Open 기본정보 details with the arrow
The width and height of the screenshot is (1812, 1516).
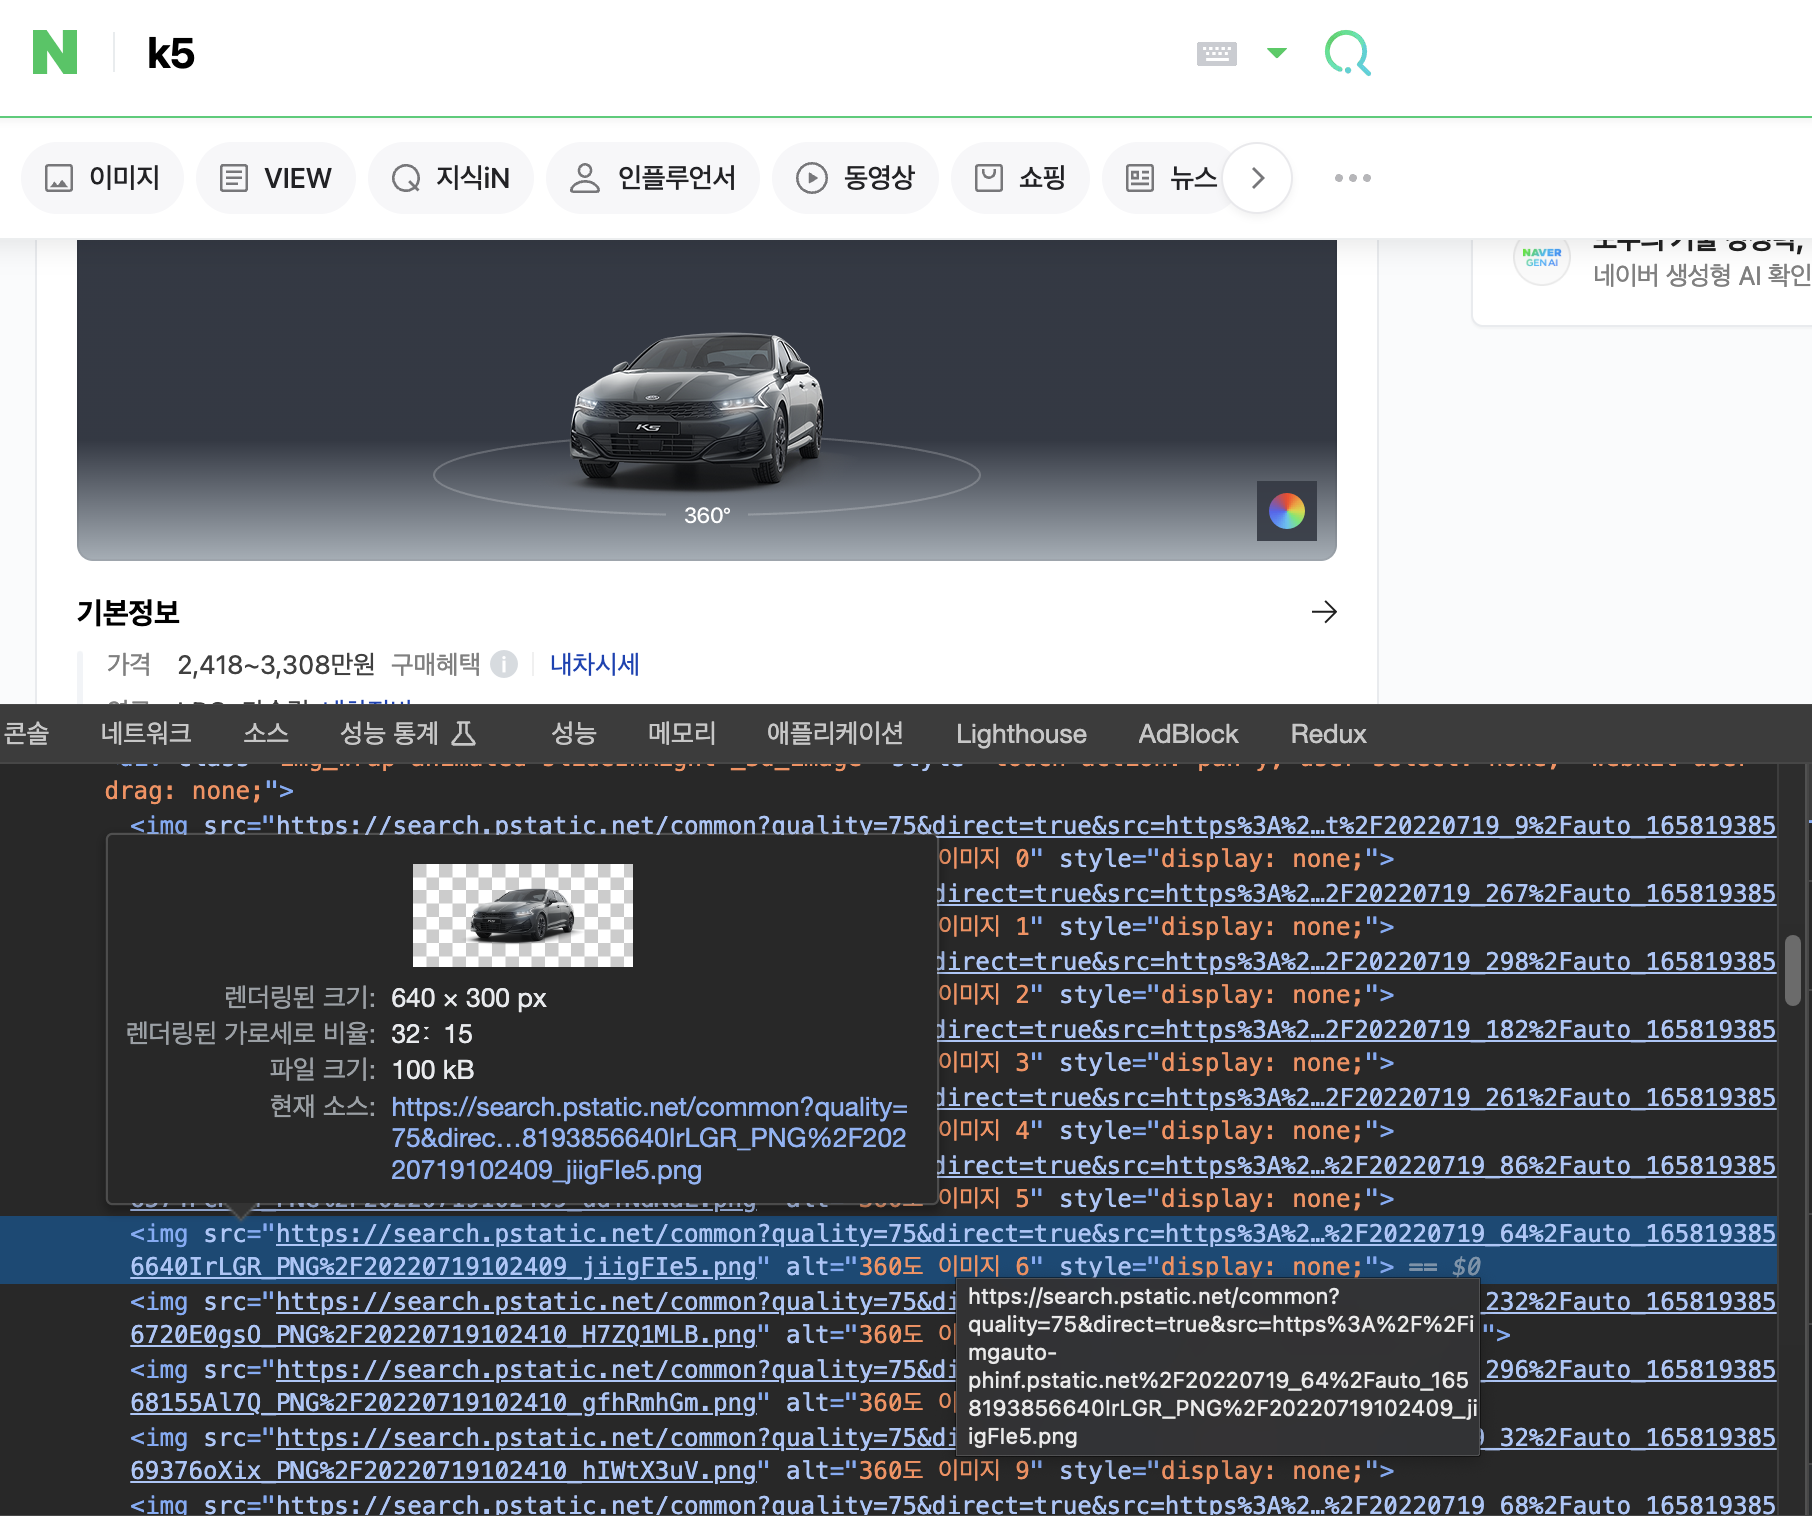1324,612
